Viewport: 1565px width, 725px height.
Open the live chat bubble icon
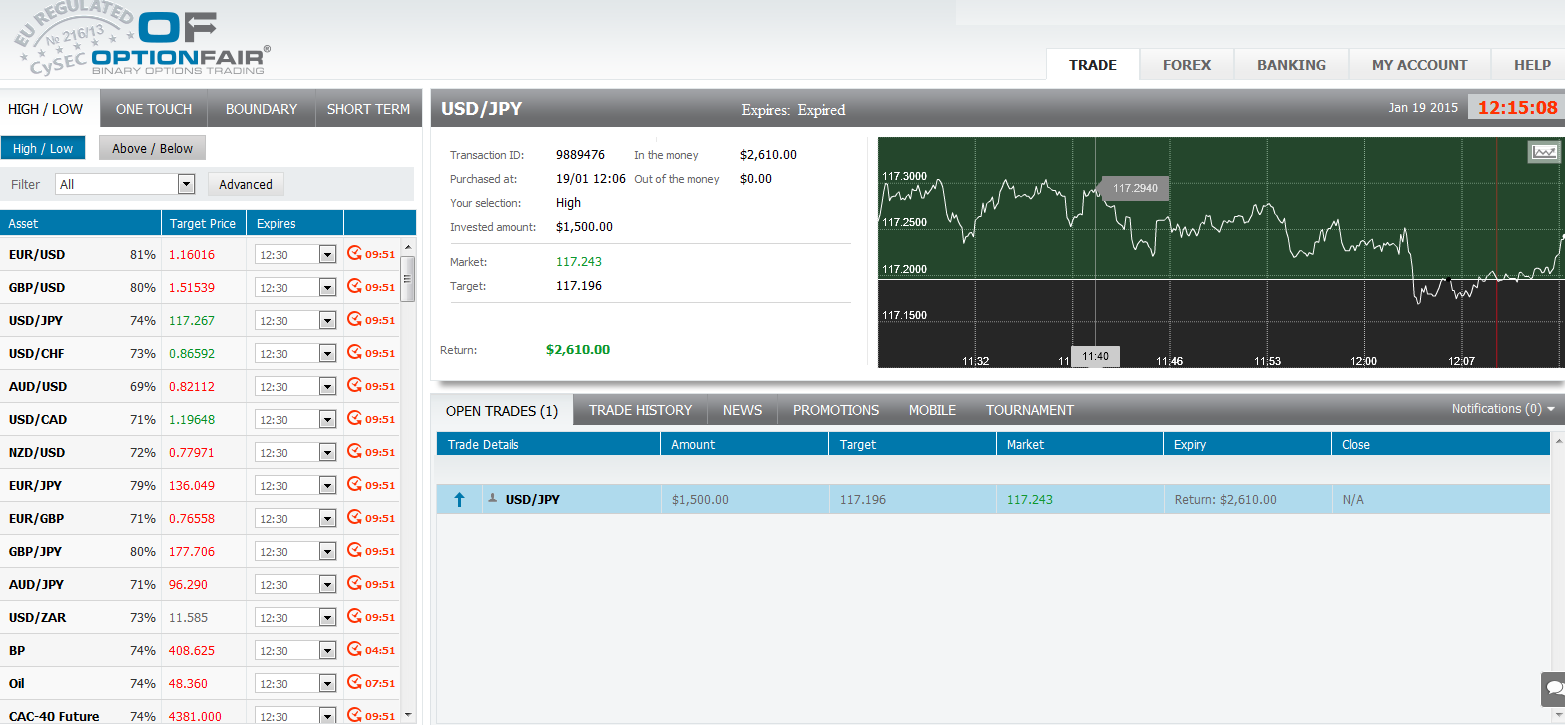point(1554,689)
